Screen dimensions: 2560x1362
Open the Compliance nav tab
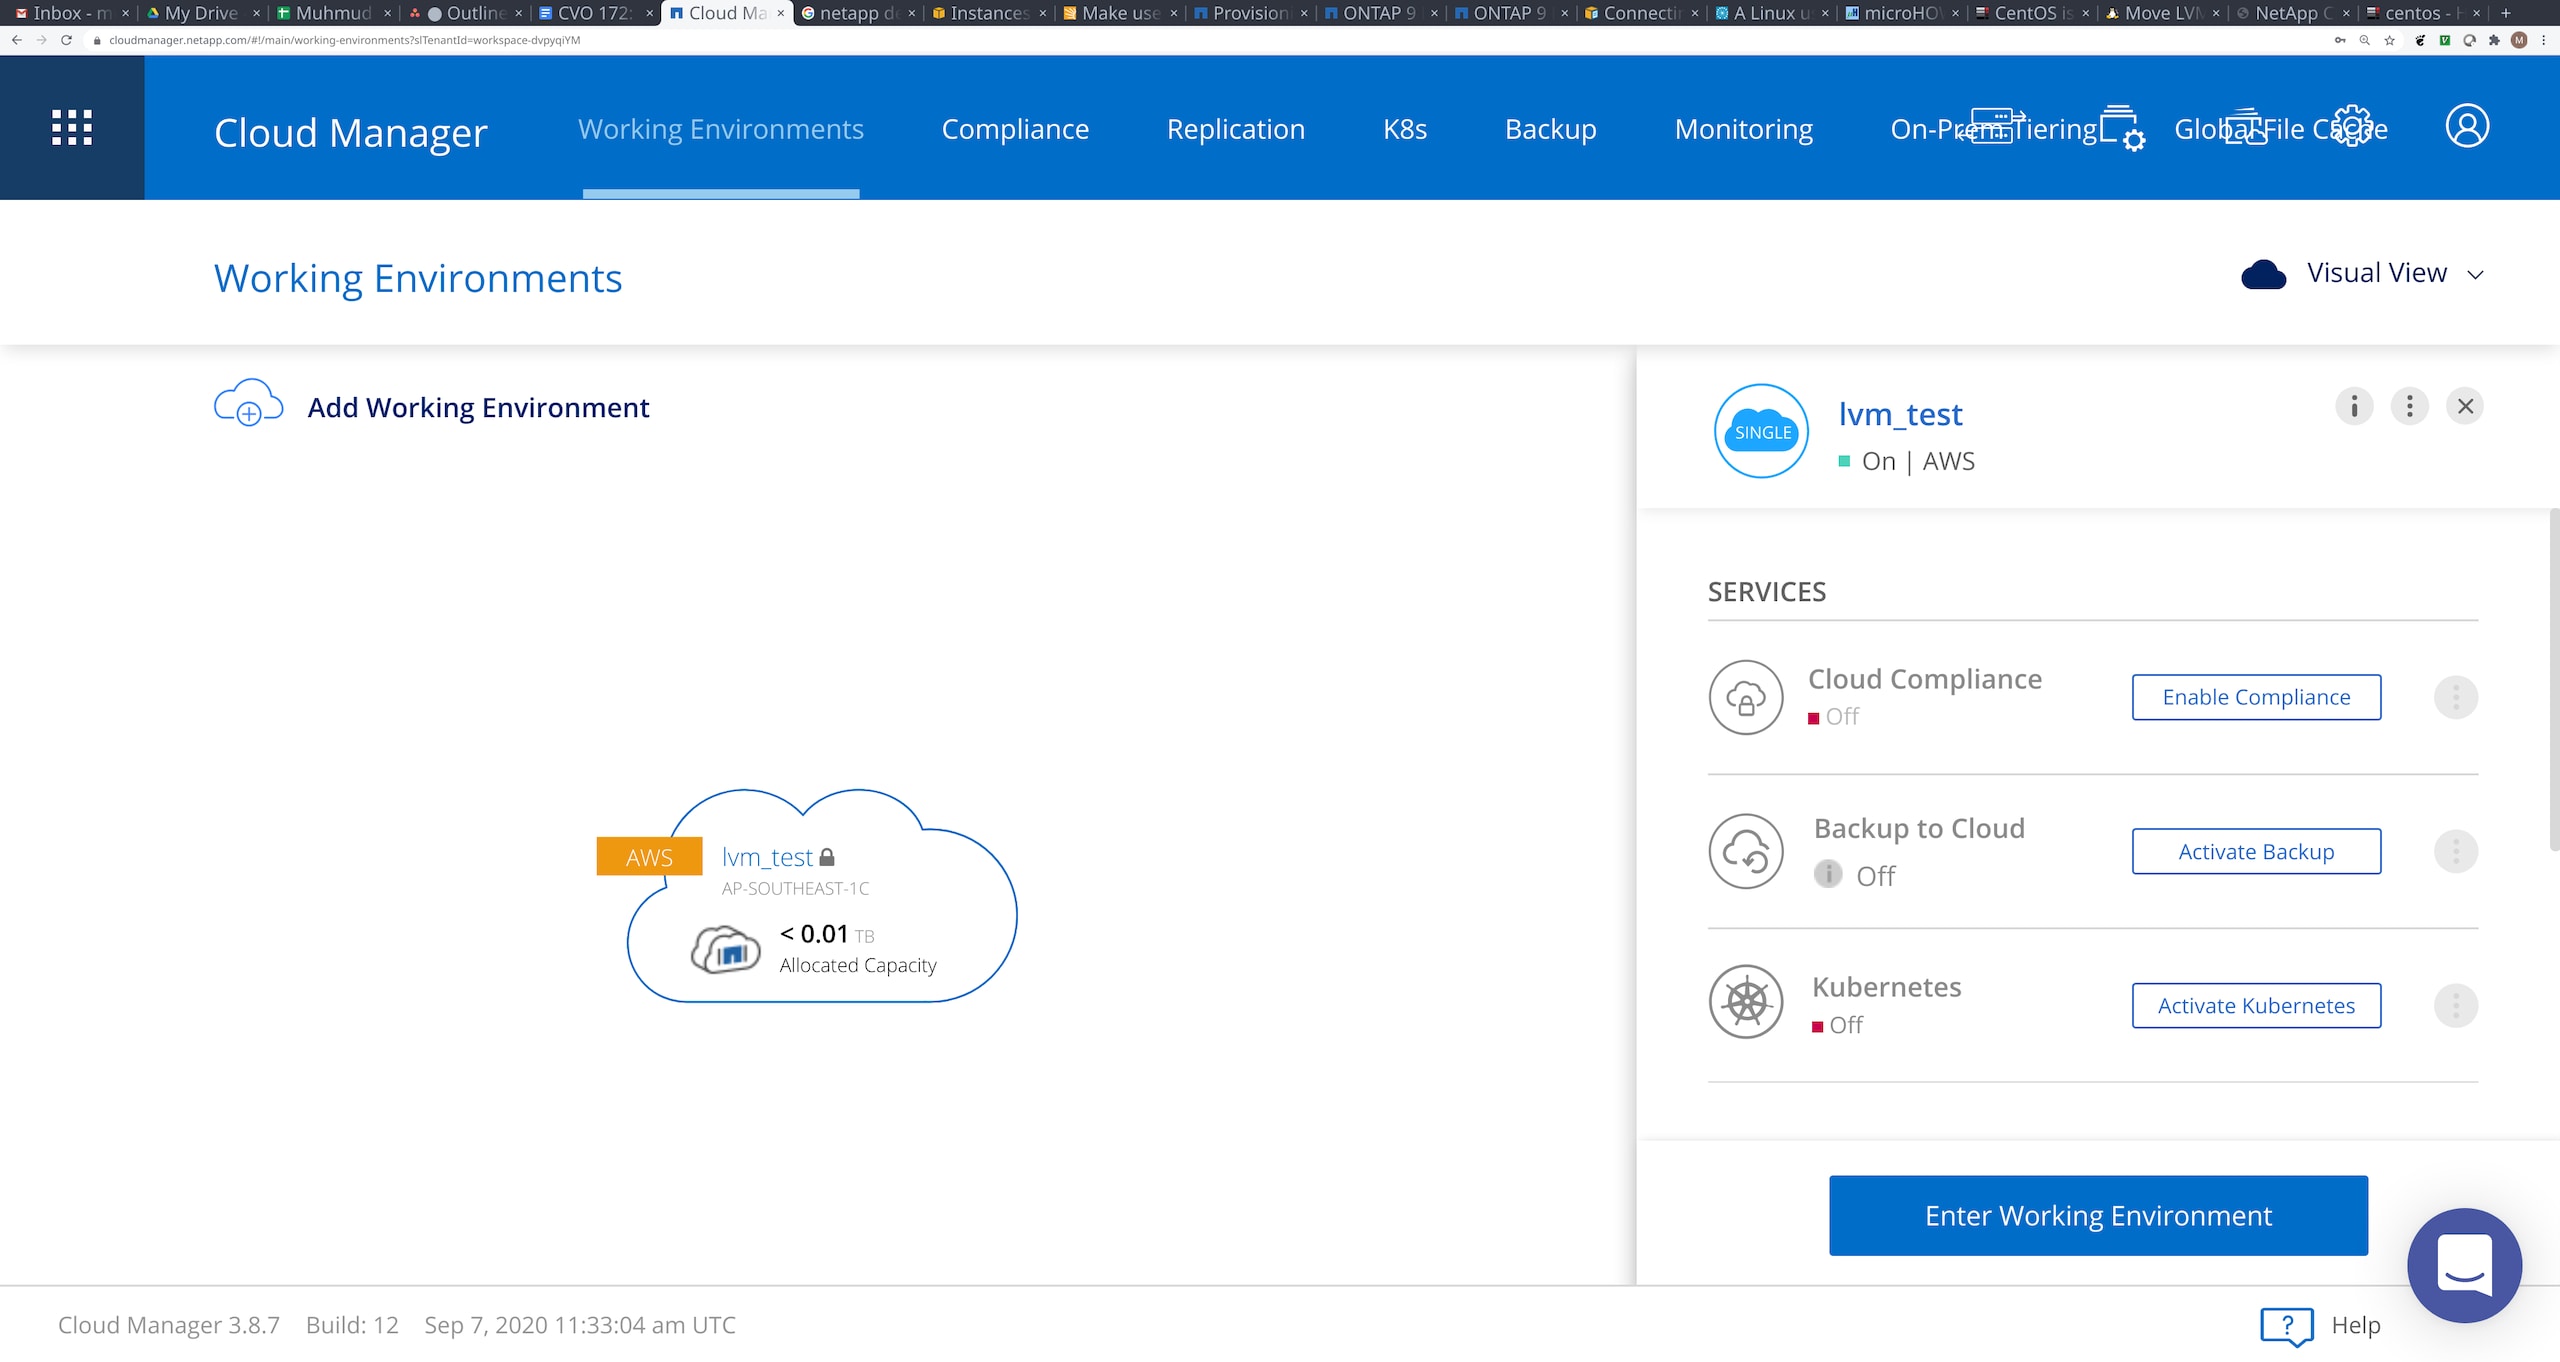(1015, 129)
